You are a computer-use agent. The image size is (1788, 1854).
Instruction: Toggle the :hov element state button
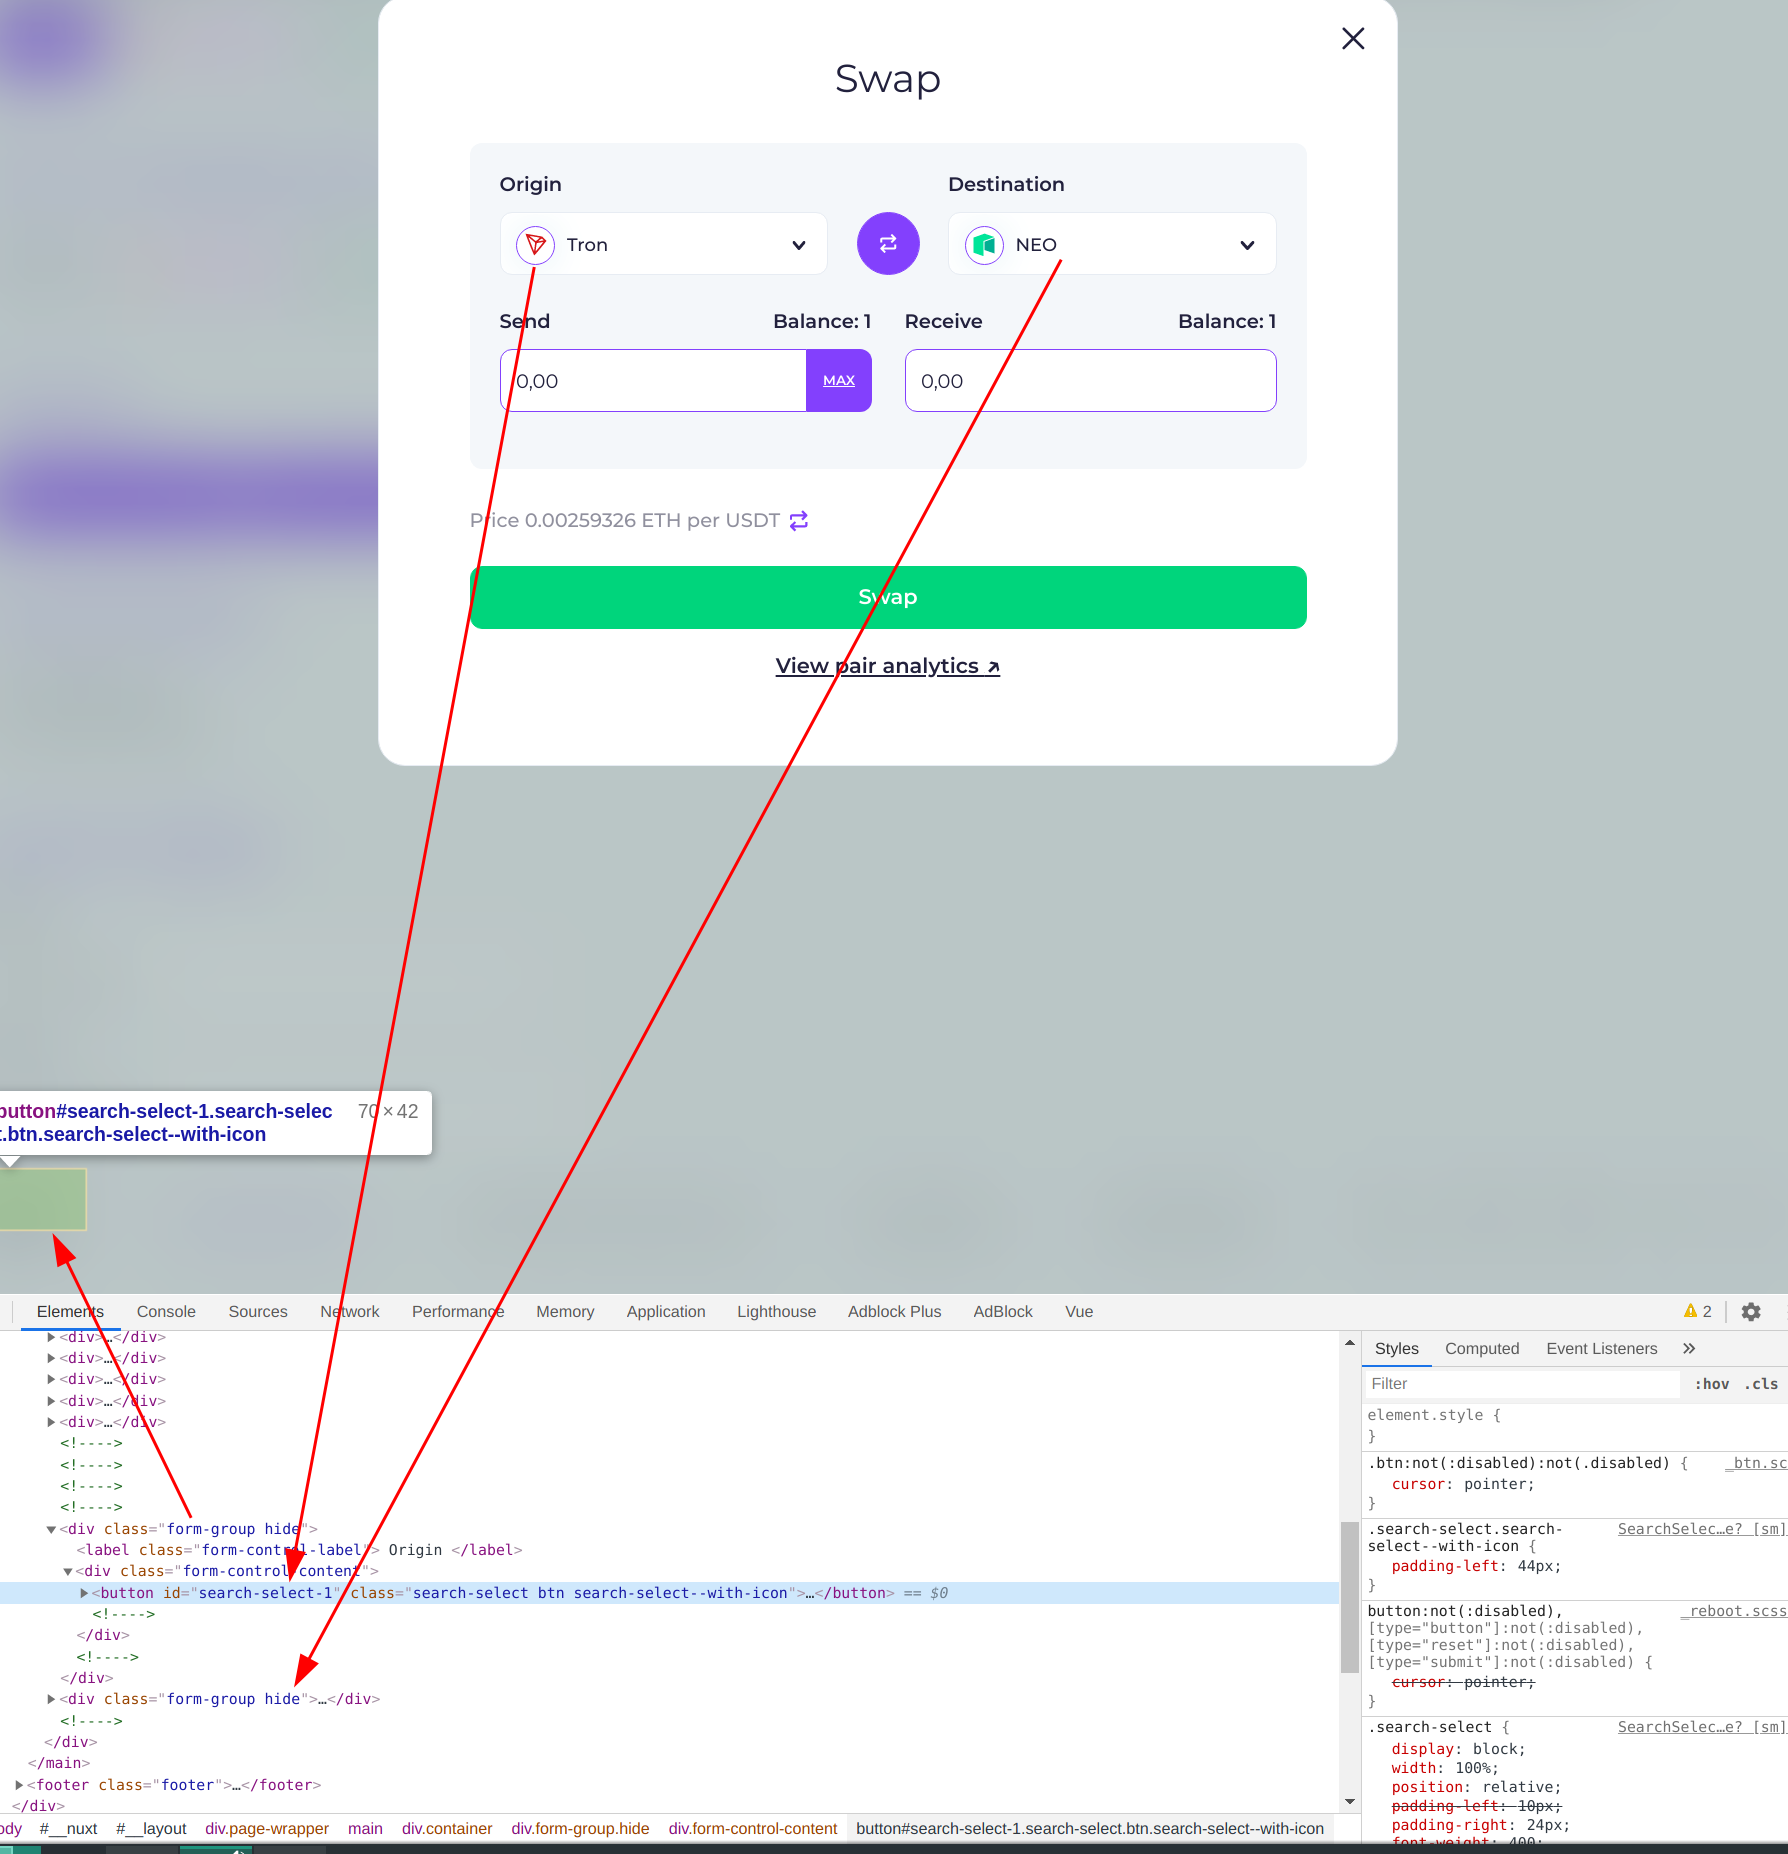1712,1384
